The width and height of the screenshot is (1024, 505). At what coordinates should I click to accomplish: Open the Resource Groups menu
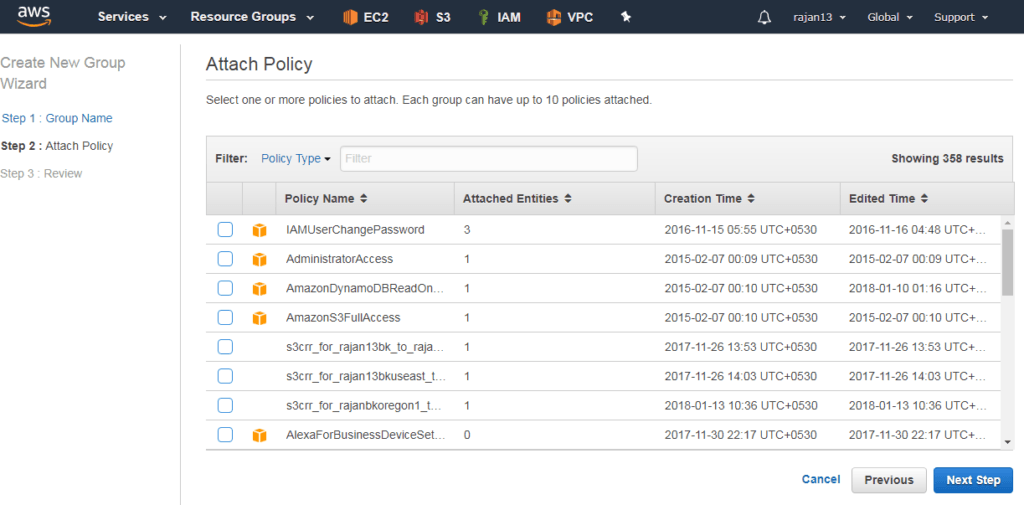coord(252,17)
